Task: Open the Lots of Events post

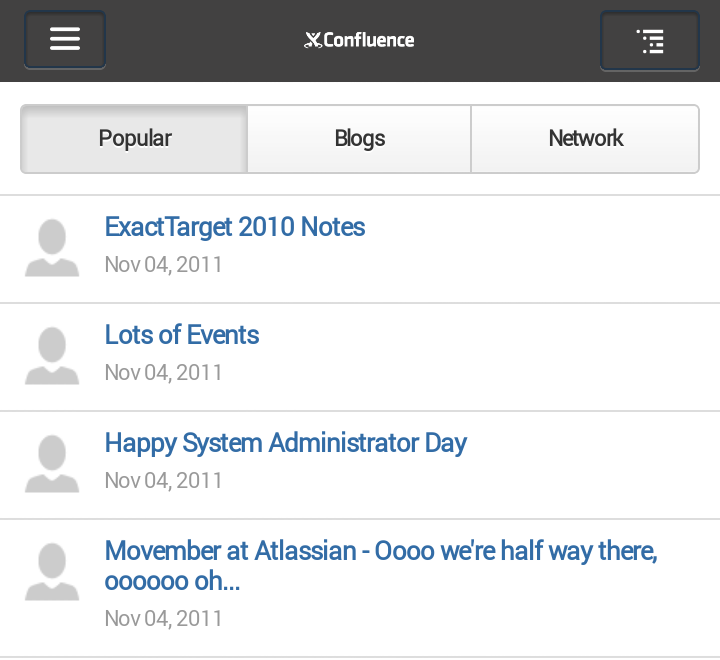Action: [182, 335]
